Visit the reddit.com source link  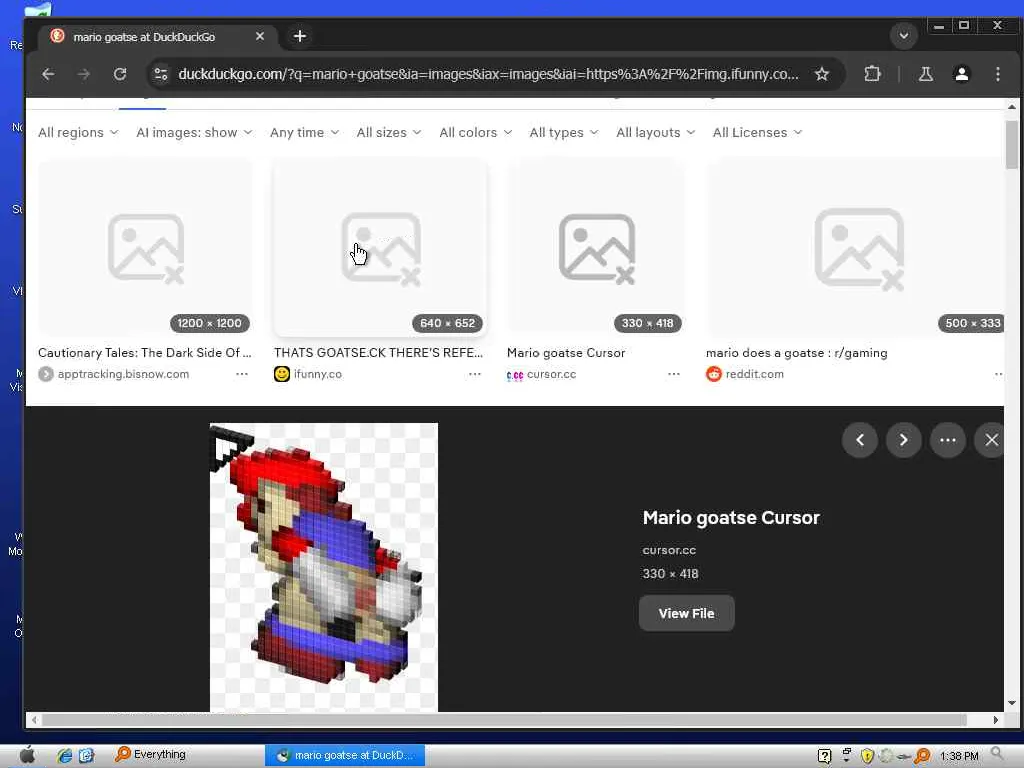[x=754, y=374]
